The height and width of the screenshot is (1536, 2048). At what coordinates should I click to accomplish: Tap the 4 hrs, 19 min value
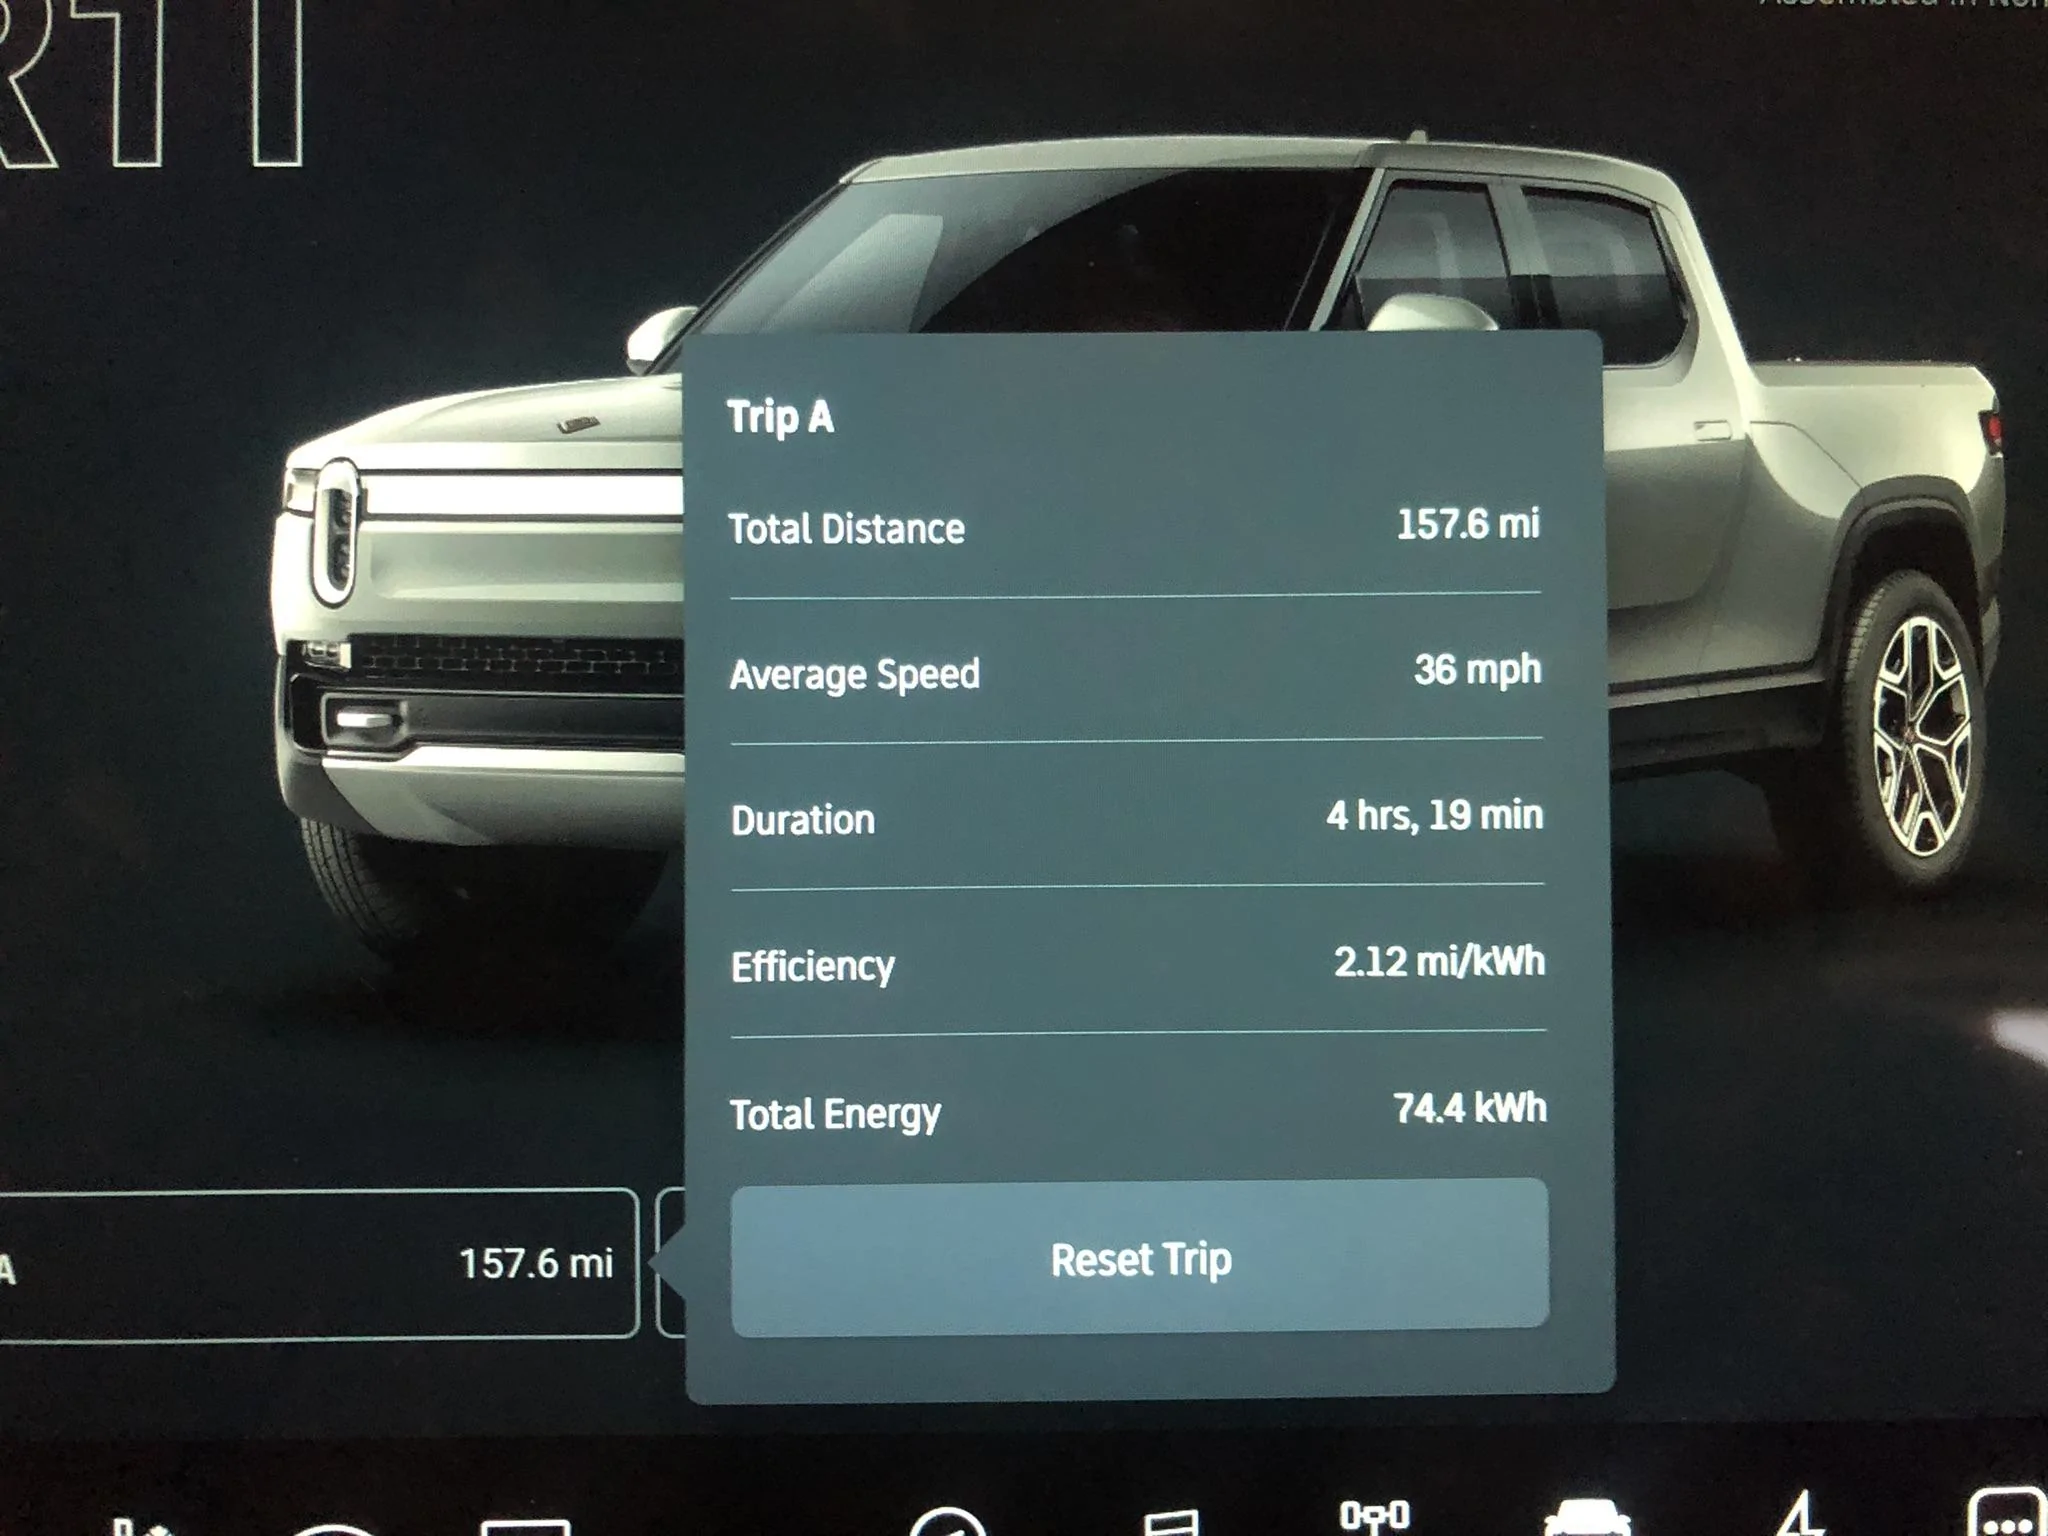1434,816
